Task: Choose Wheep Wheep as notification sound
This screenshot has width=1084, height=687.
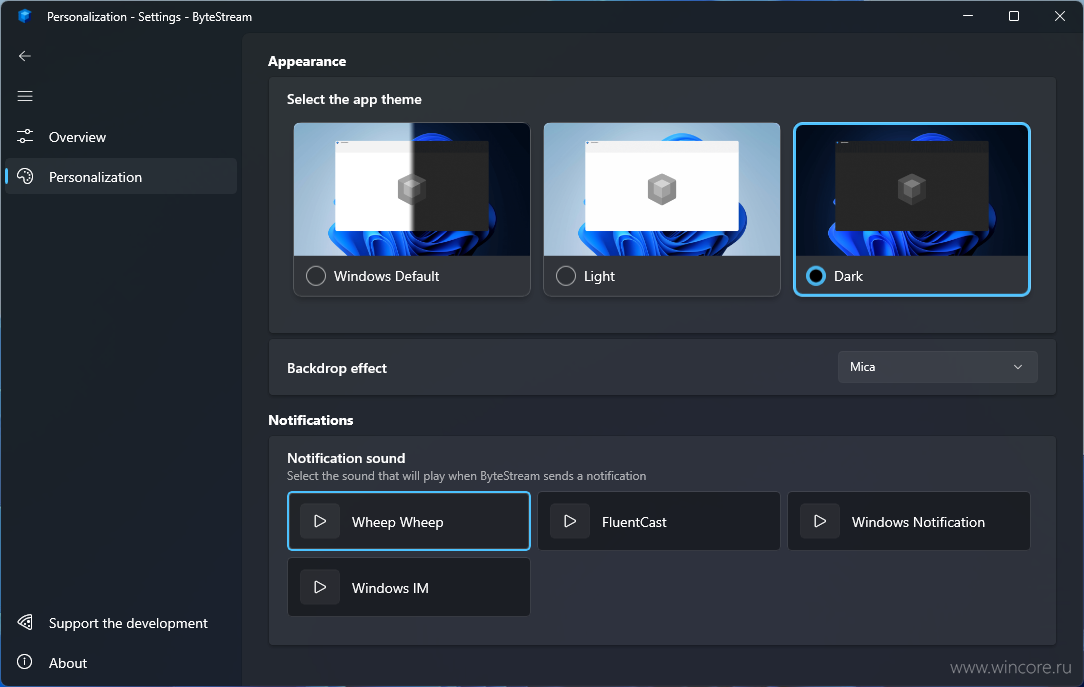Action: [409, 521]
